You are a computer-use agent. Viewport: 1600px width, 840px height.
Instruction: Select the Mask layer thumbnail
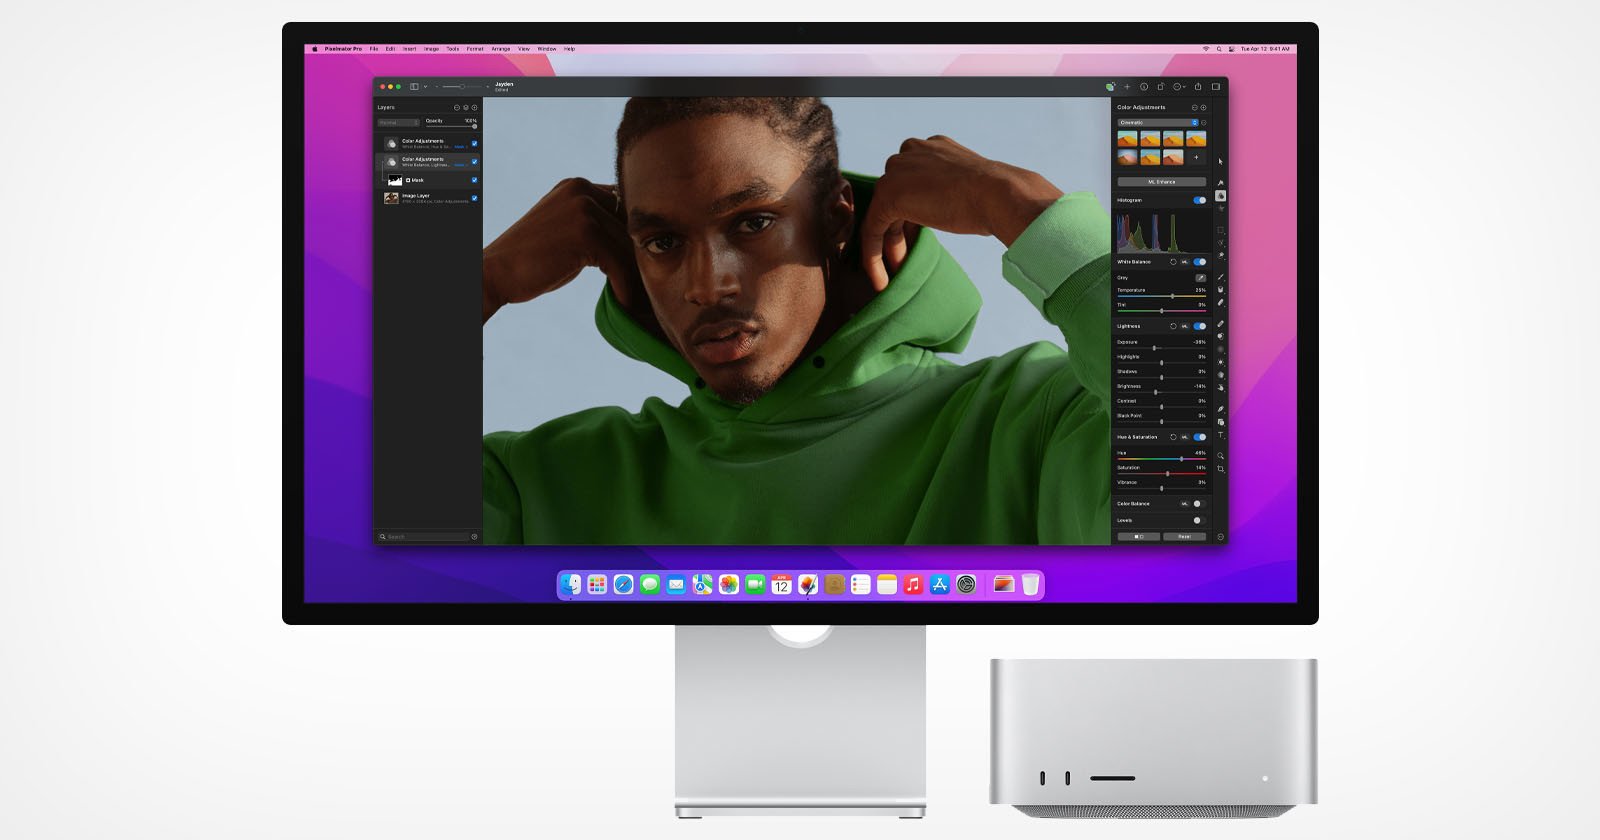(395, 180)
